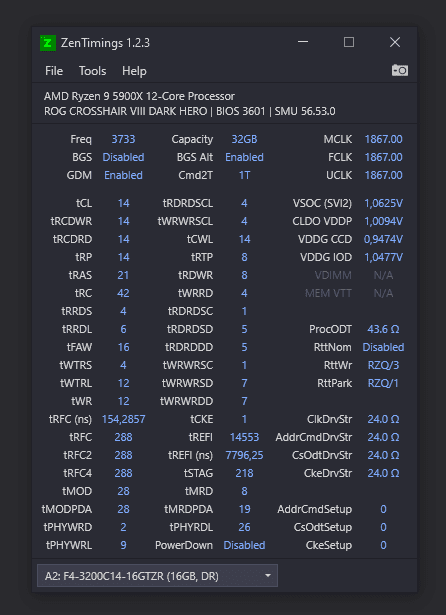Minimize the ZenTimings window
Screen dimensions: 446x615
tap(303, 42)
